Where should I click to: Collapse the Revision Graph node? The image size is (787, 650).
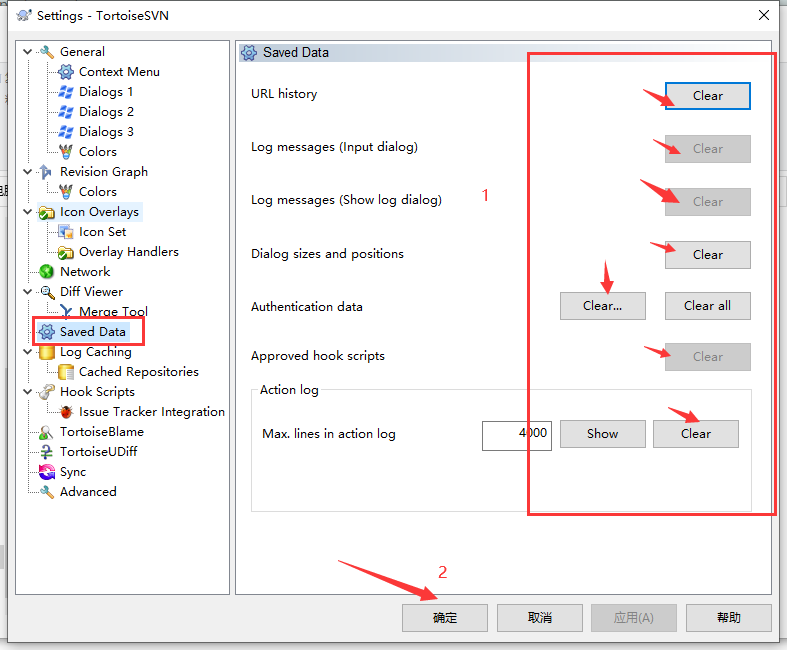click(x=28, y=172)
